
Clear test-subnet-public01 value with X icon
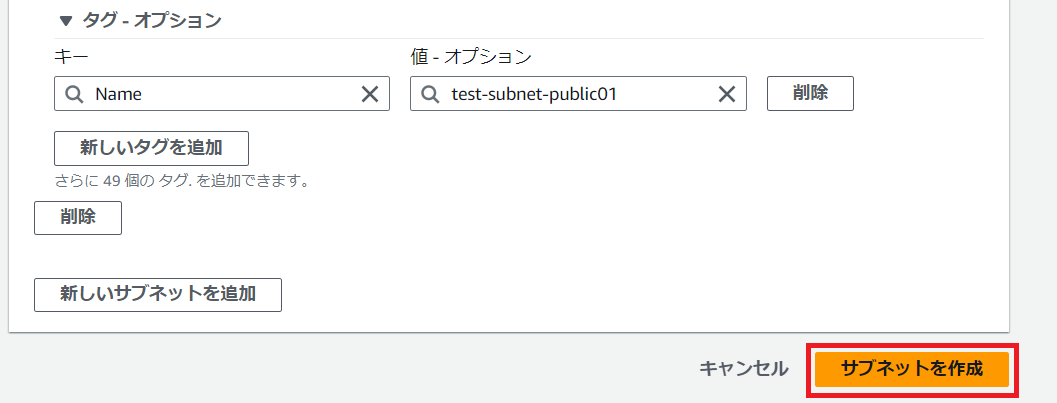click(727, 94)
